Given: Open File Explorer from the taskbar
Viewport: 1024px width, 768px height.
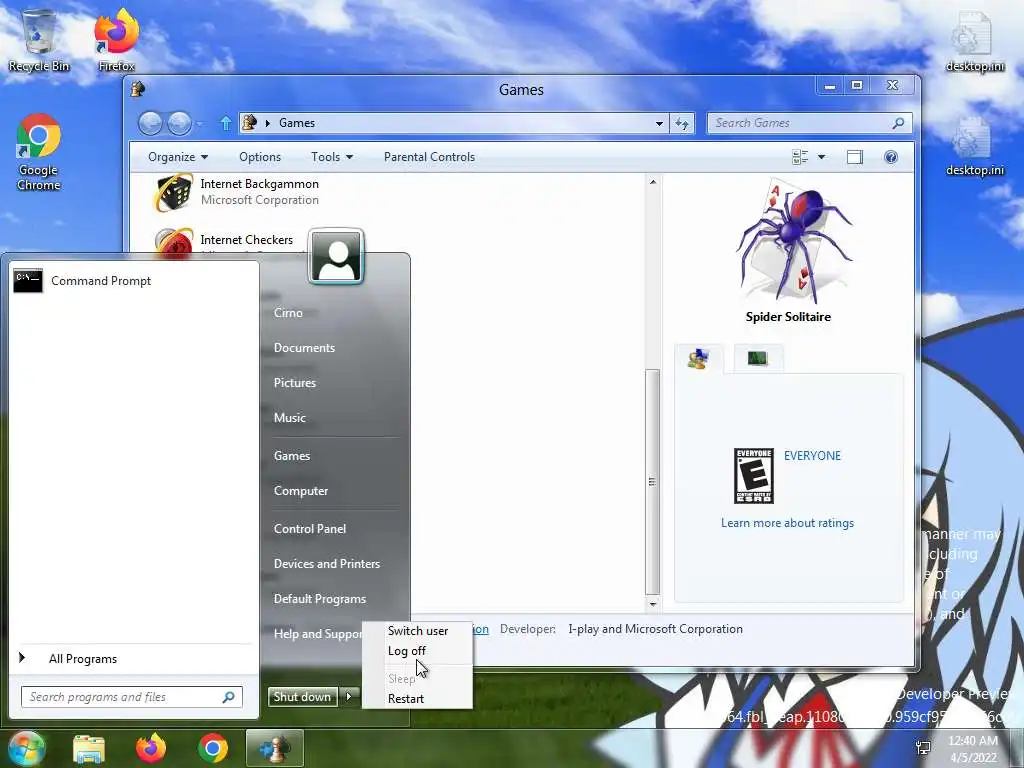Looking at the screenshot, I should pyautogui.click(x=89, y=748).
